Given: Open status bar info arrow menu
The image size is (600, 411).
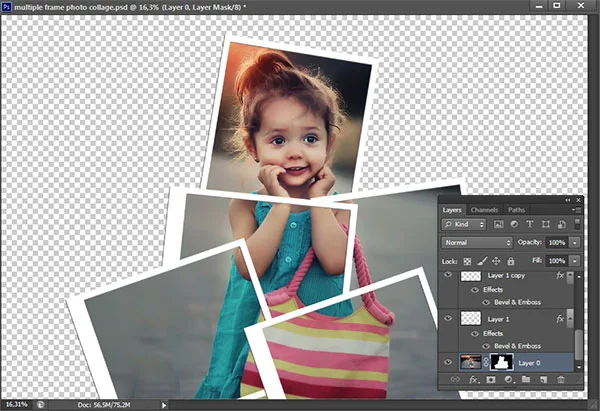Looking at the screenshot, I should 164,404.
